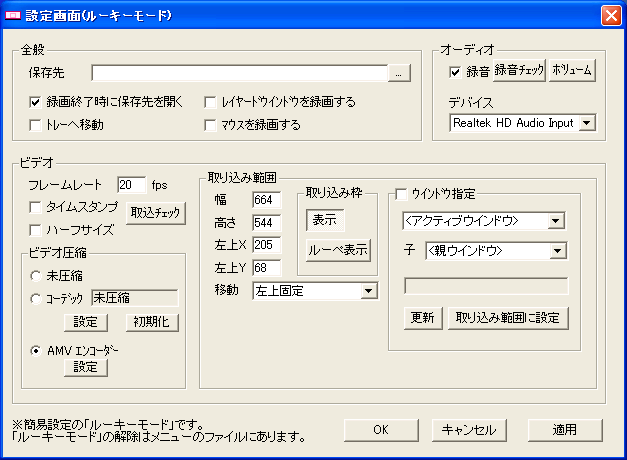Viewport: 627px width, 460px height.
Task: Expand the <アクティブウインドウ> dropdown
Action: [x=556, y=221]
